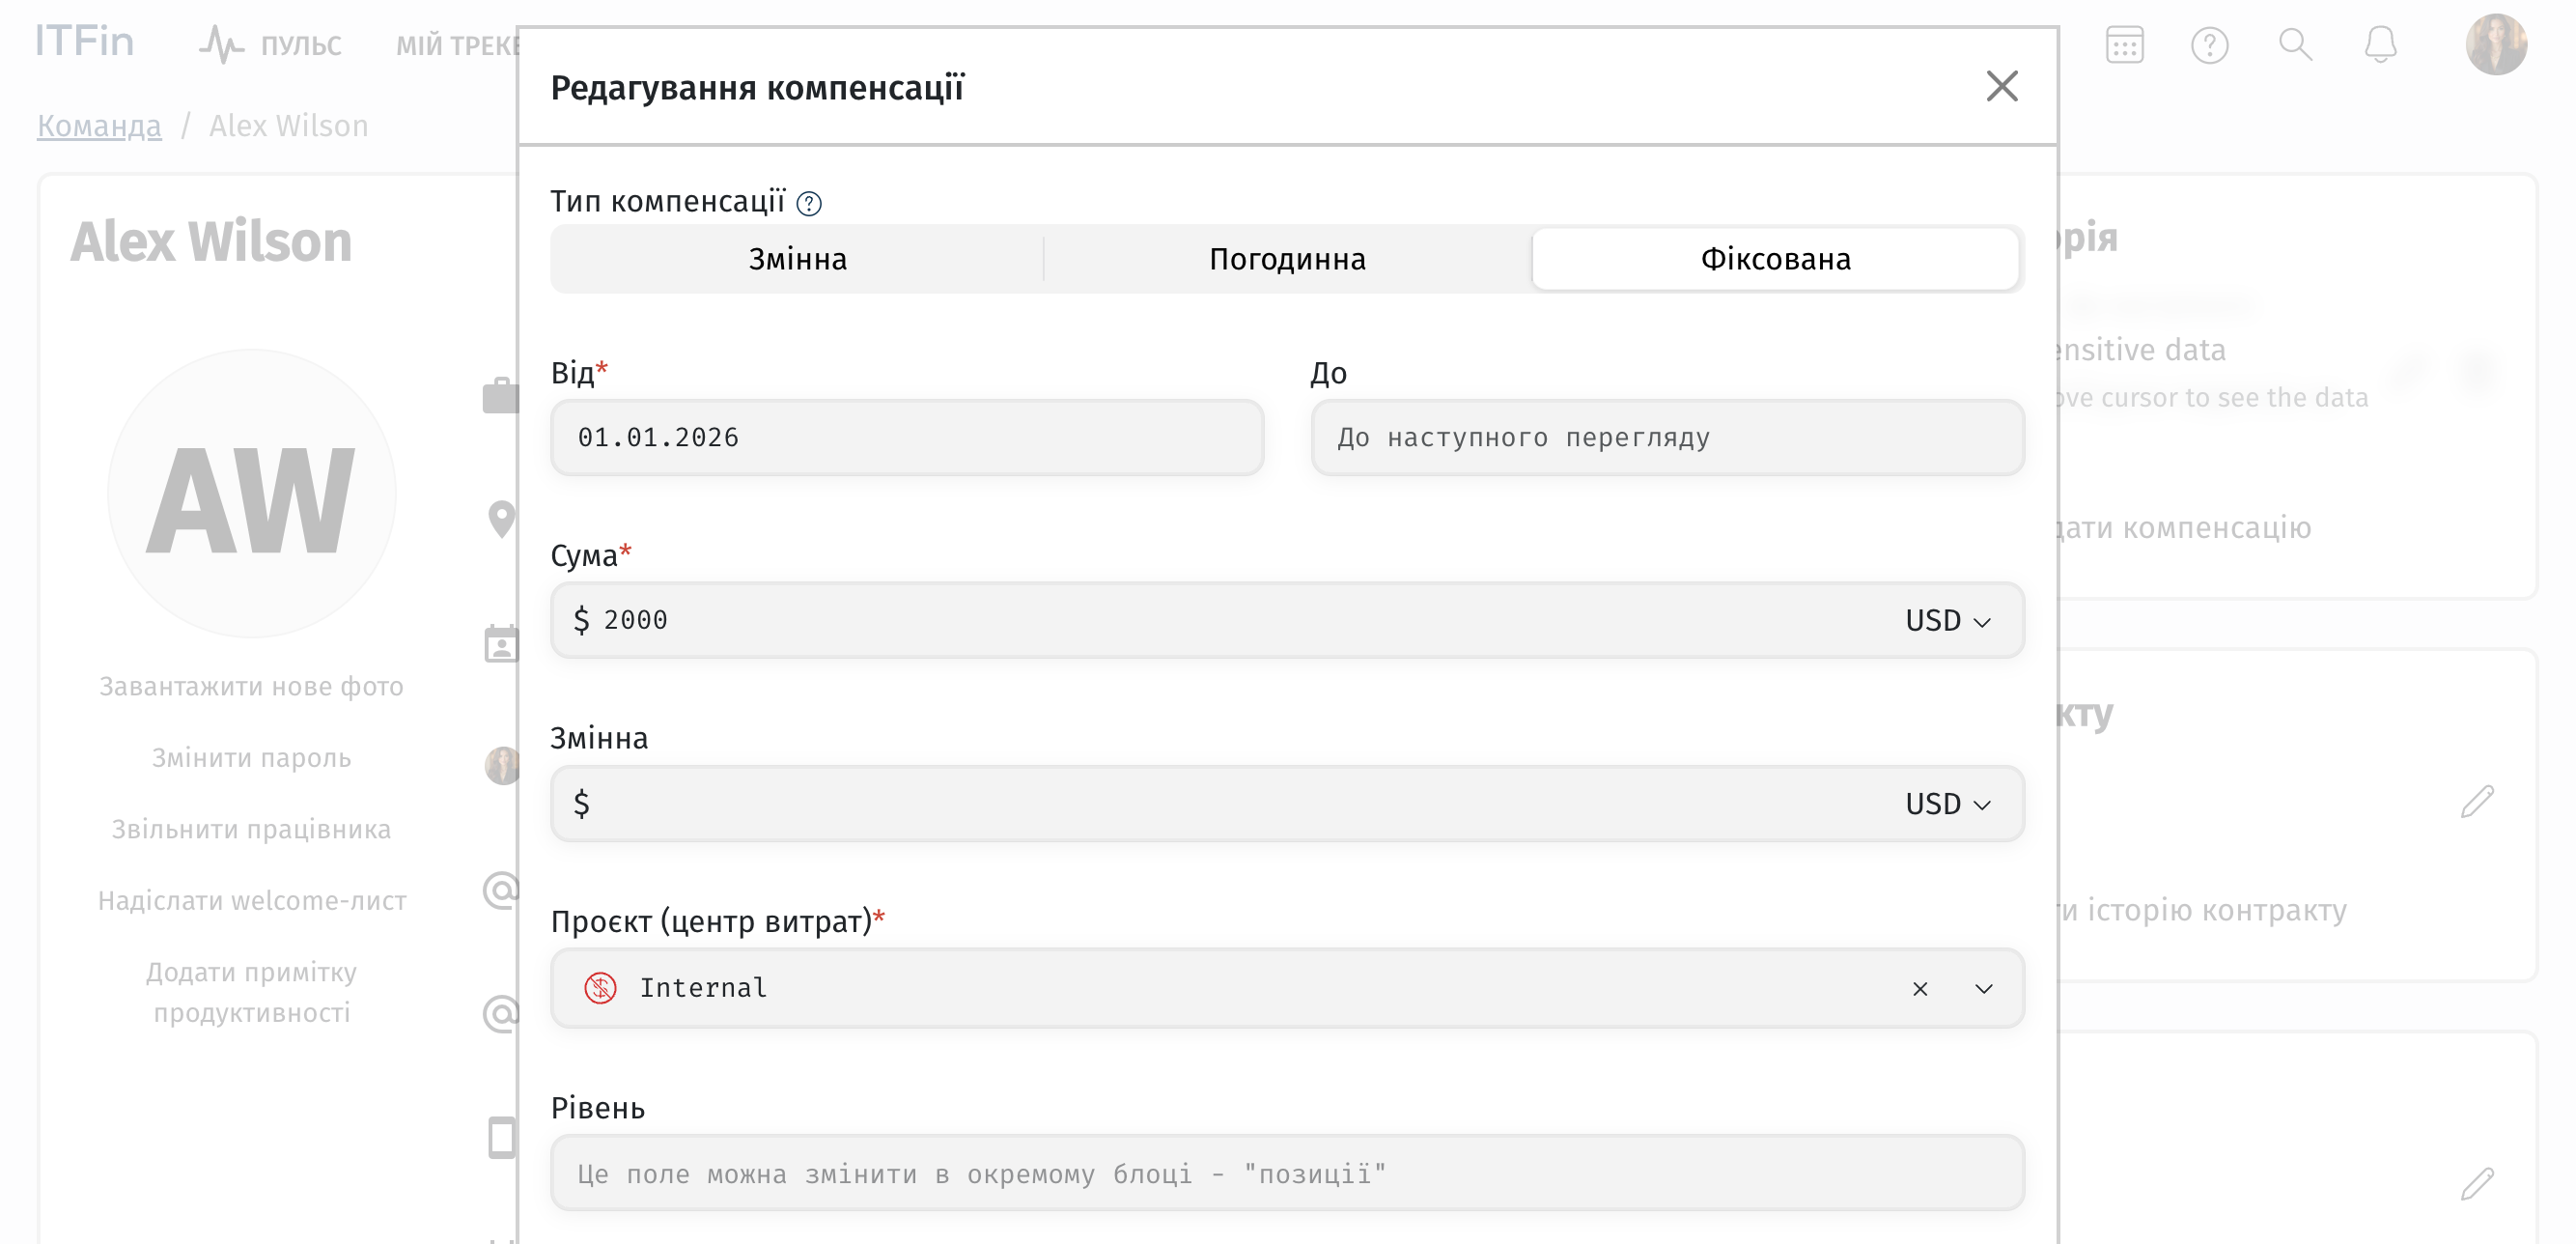Click the Редагування компенсації dialog title
The image size is (2576, 1244).
tap(757, 88)
